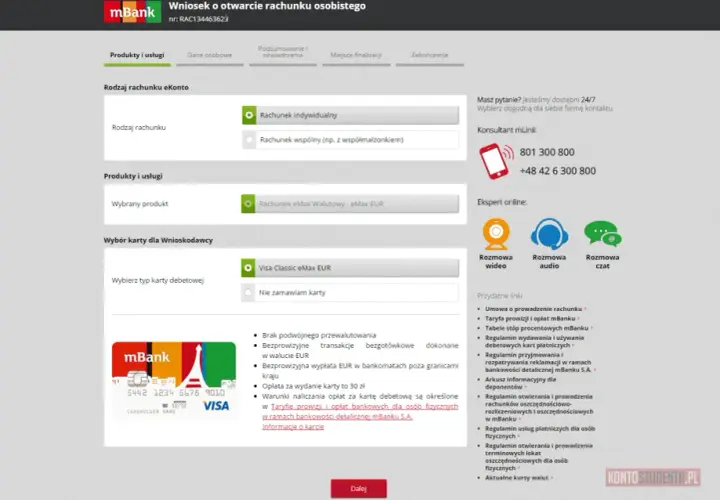Start Rozmowa wideo webcam chat

496,244
